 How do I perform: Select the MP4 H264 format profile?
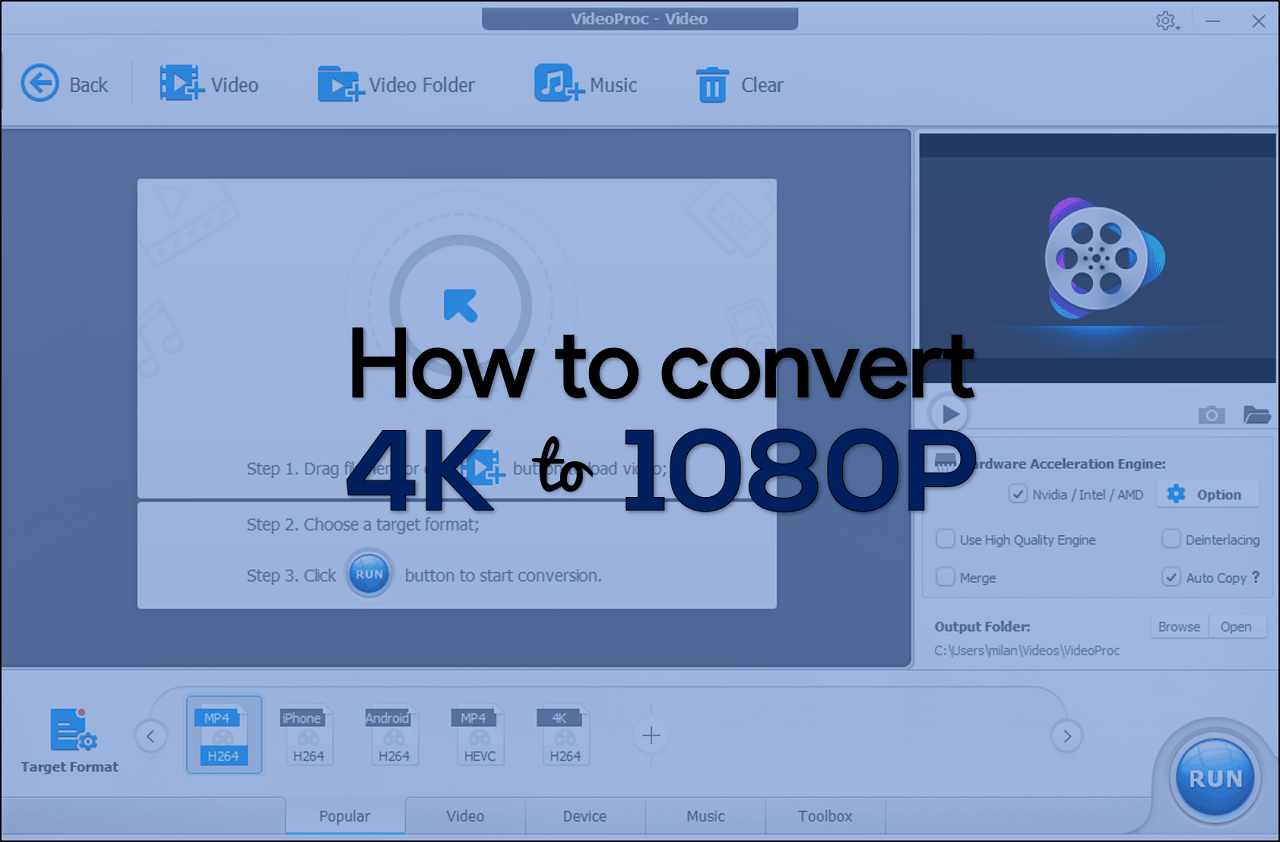224,735
